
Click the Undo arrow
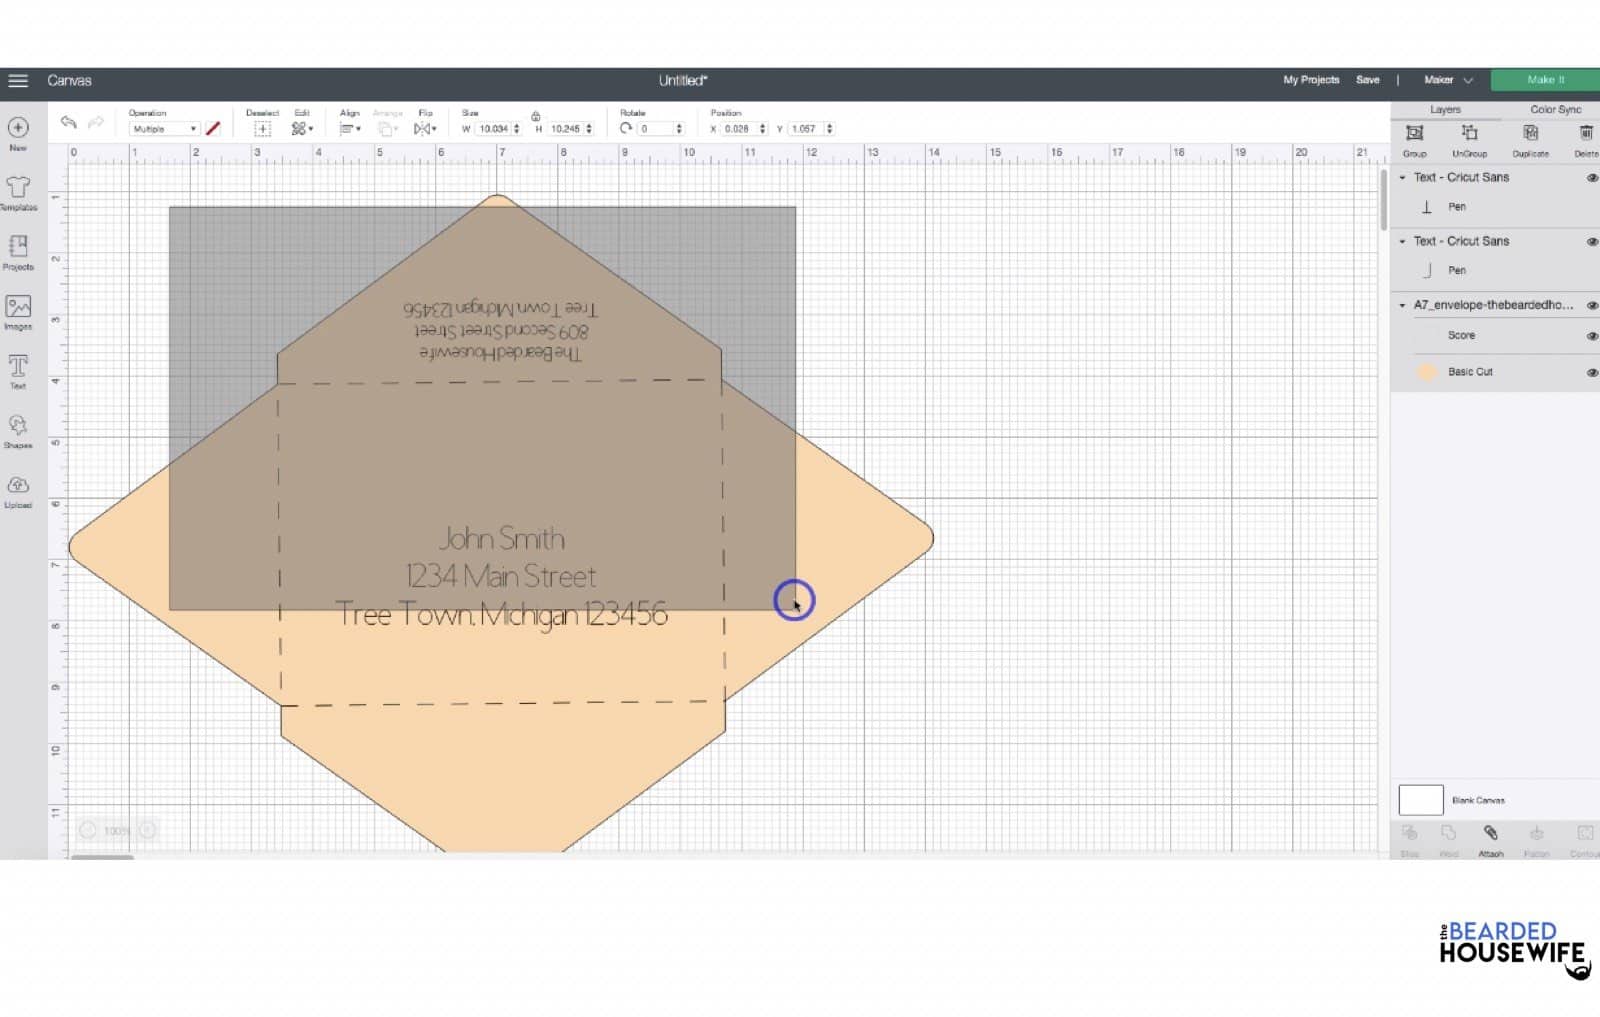(68, 122)
